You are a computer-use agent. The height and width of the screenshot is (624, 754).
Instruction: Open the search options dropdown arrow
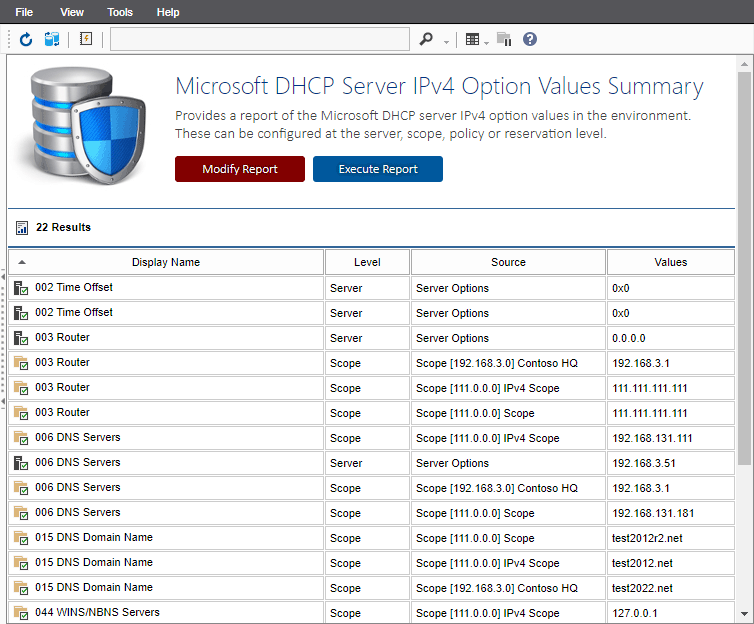(447, 42)
